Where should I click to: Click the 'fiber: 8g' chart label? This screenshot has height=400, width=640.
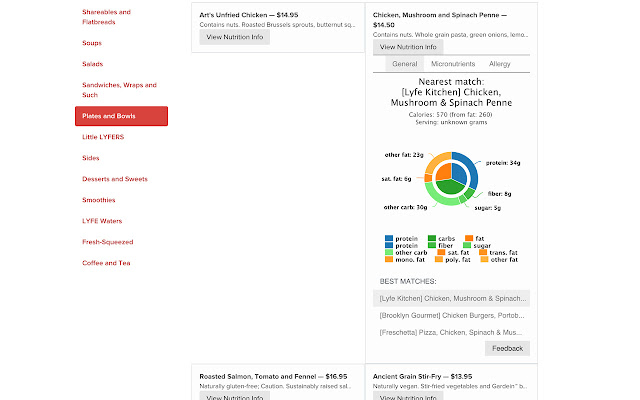[500, 194]
